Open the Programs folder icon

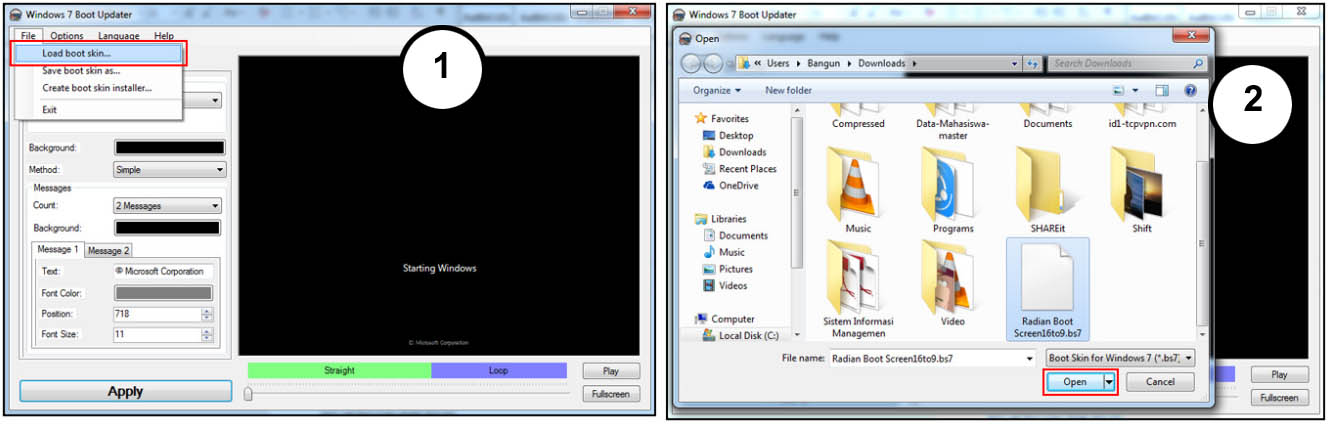point(952,190)
